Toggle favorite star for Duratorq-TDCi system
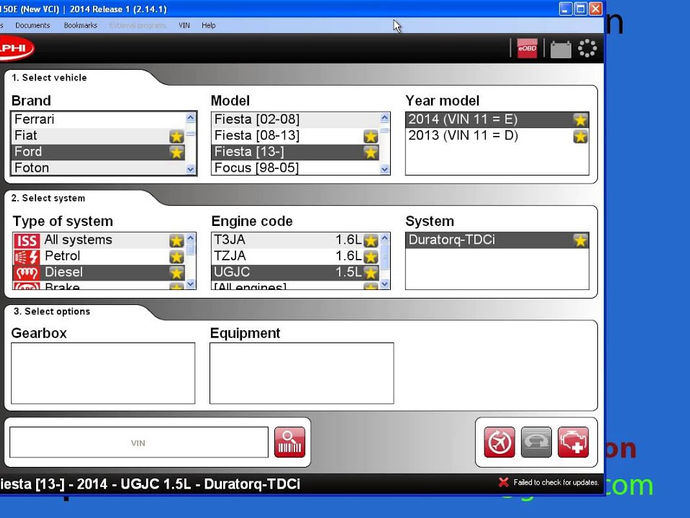Viewport: 690px width, 518px height. point(580,240)
